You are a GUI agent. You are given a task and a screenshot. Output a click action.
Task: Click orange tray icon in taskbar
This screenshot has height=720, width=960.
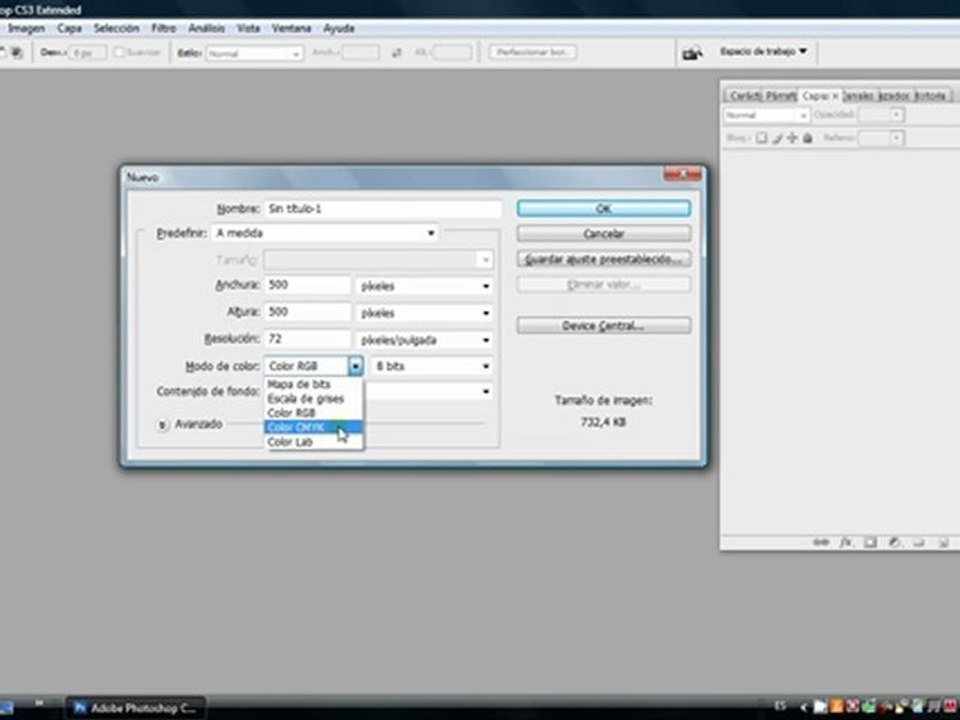coord(836,707)
